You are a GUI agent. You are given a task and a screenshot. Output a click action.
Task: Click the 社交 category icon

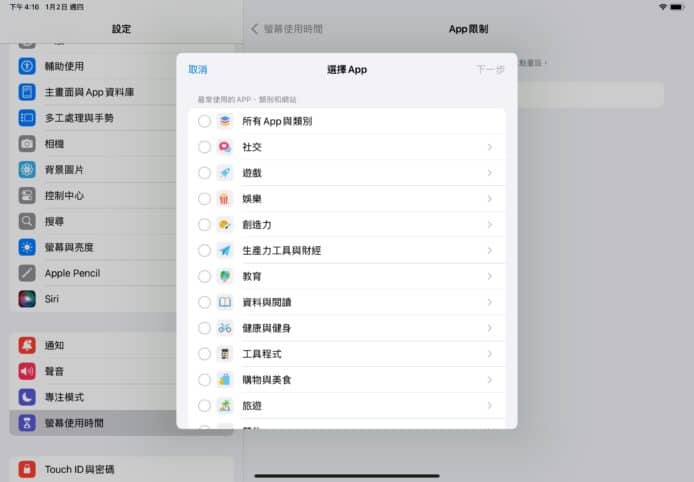(x=225, y=147)
